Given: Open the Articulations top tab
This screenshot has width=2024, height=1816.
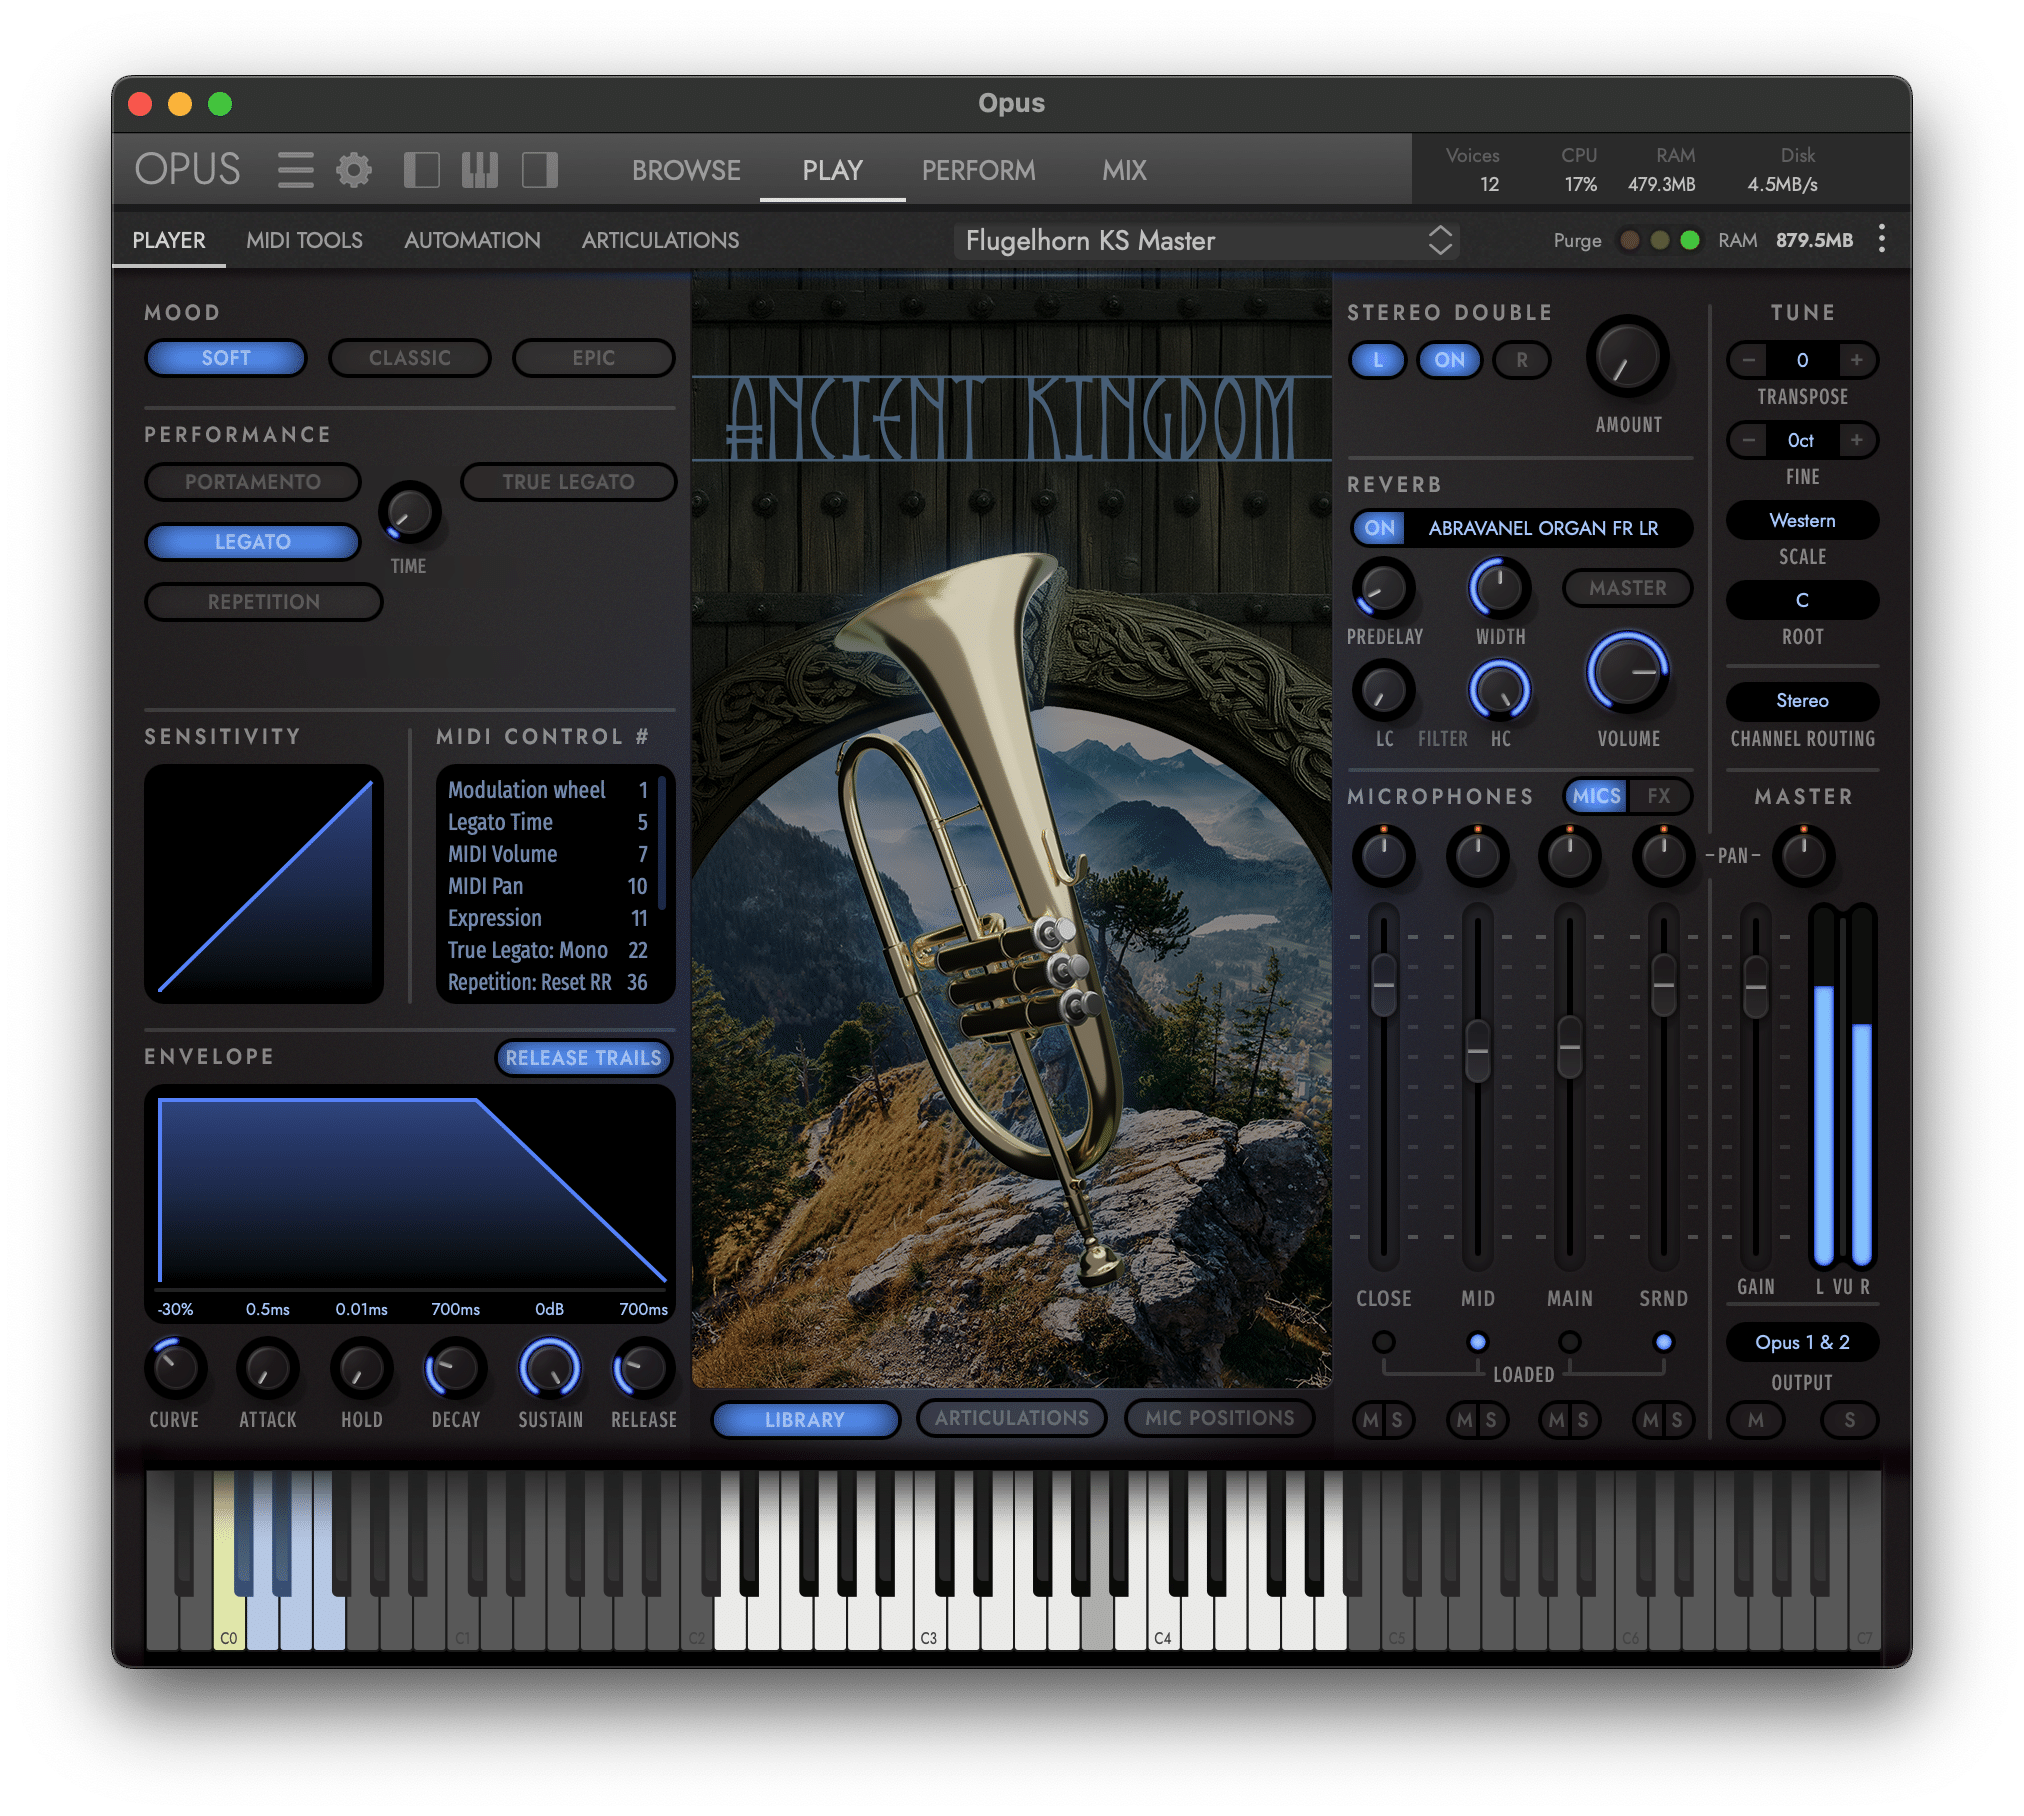Looking at the screenshot, I should pyautogui.click(x=660, y=240).
